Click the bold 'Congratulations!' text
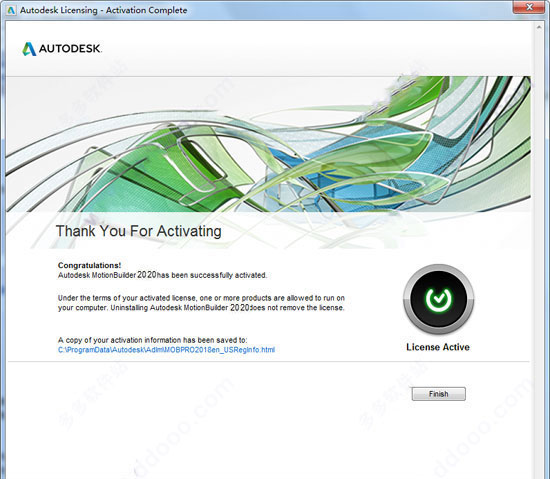This screenshot has width=550, height=479. tap(89, 265)
